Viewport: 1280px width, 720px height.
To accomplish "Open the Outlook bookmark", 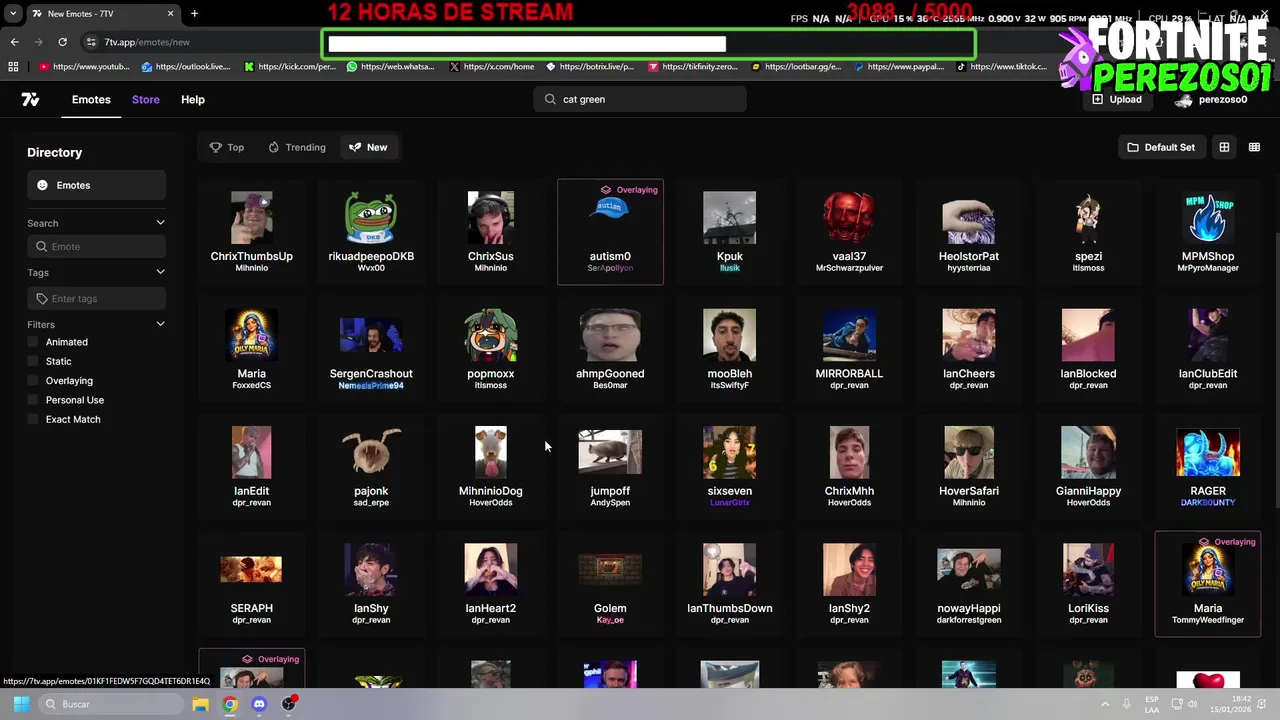I will [186, 67].
